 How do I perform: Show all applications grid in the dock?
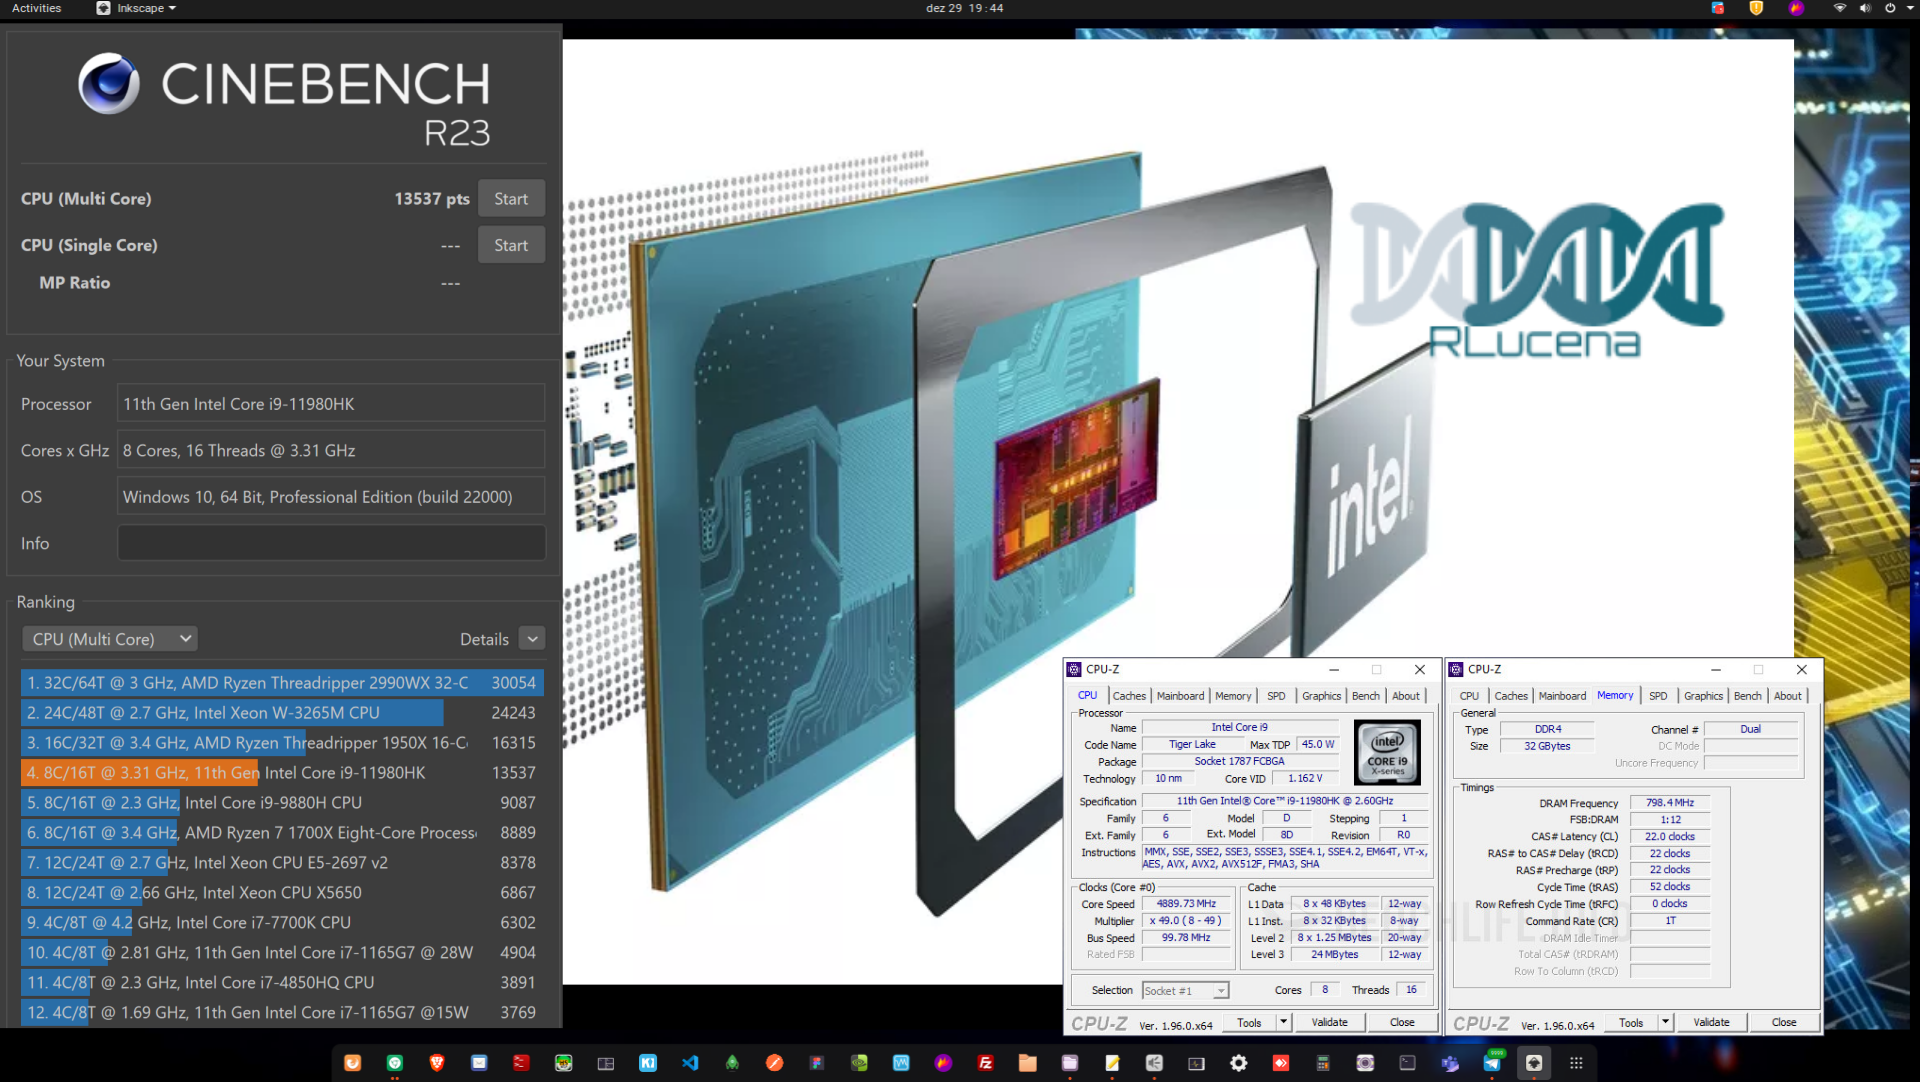1576,1063
